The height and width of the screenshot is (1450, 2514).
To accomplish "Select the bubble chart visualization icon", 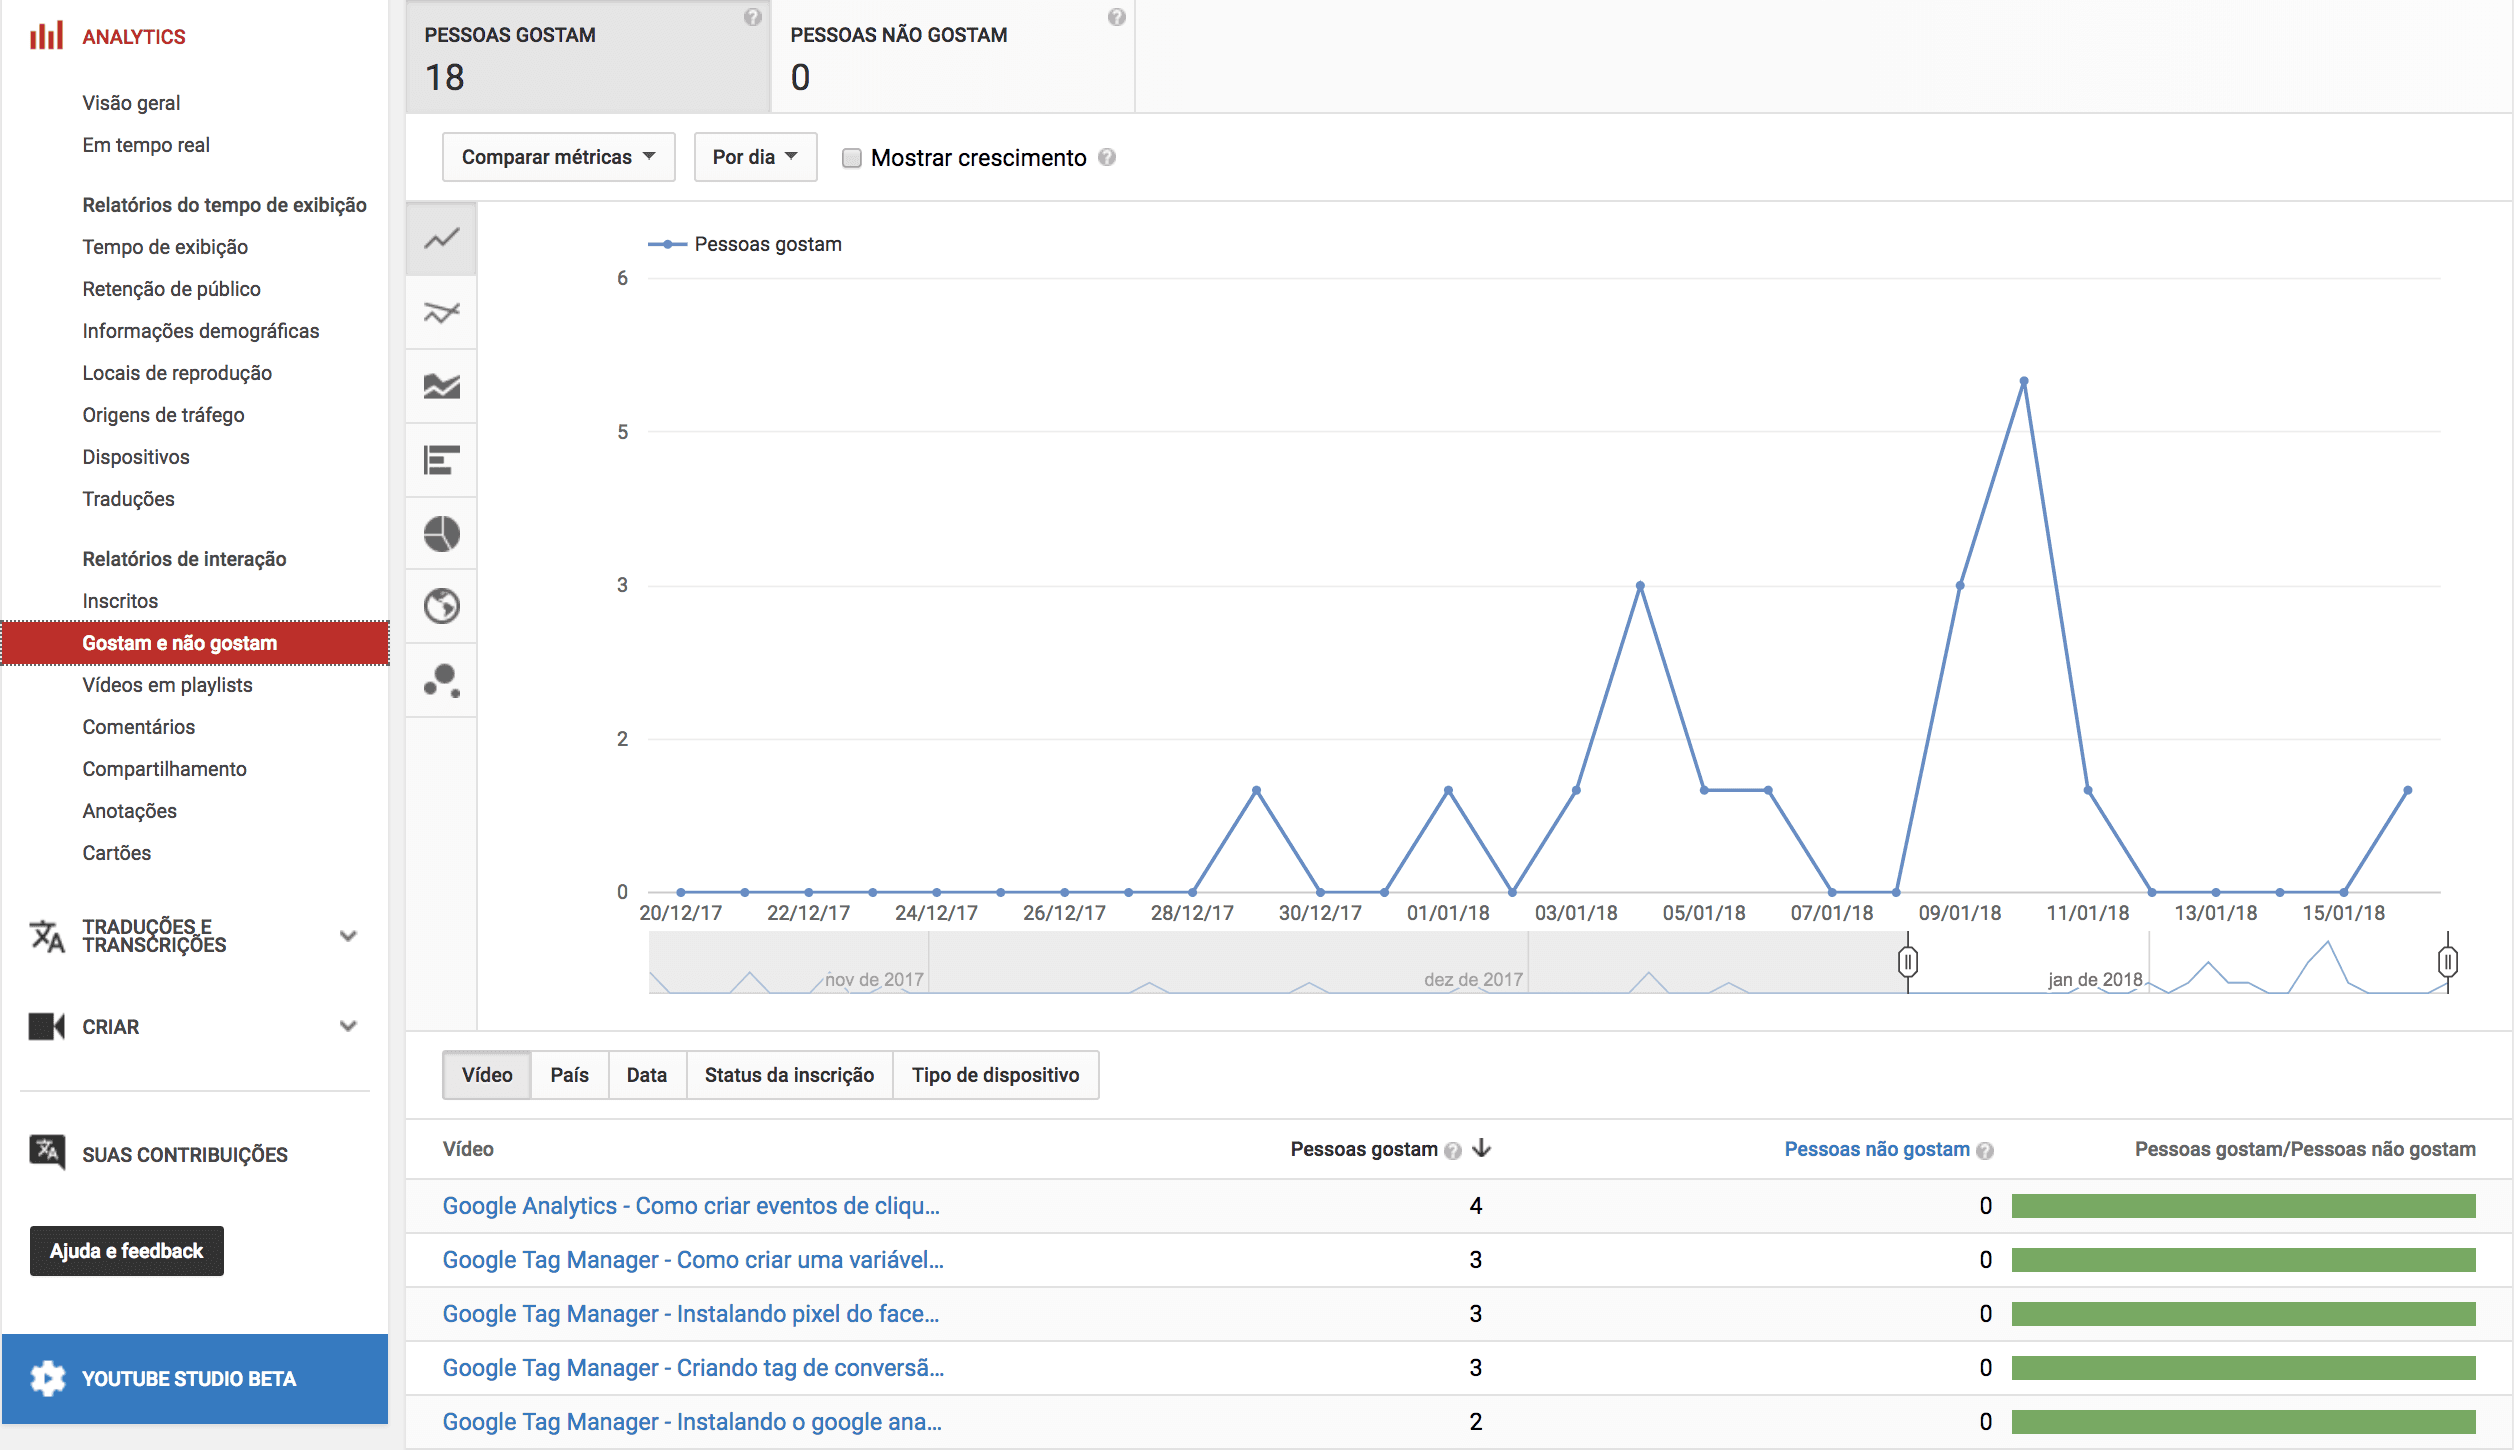I will click(x=440, y=680).
